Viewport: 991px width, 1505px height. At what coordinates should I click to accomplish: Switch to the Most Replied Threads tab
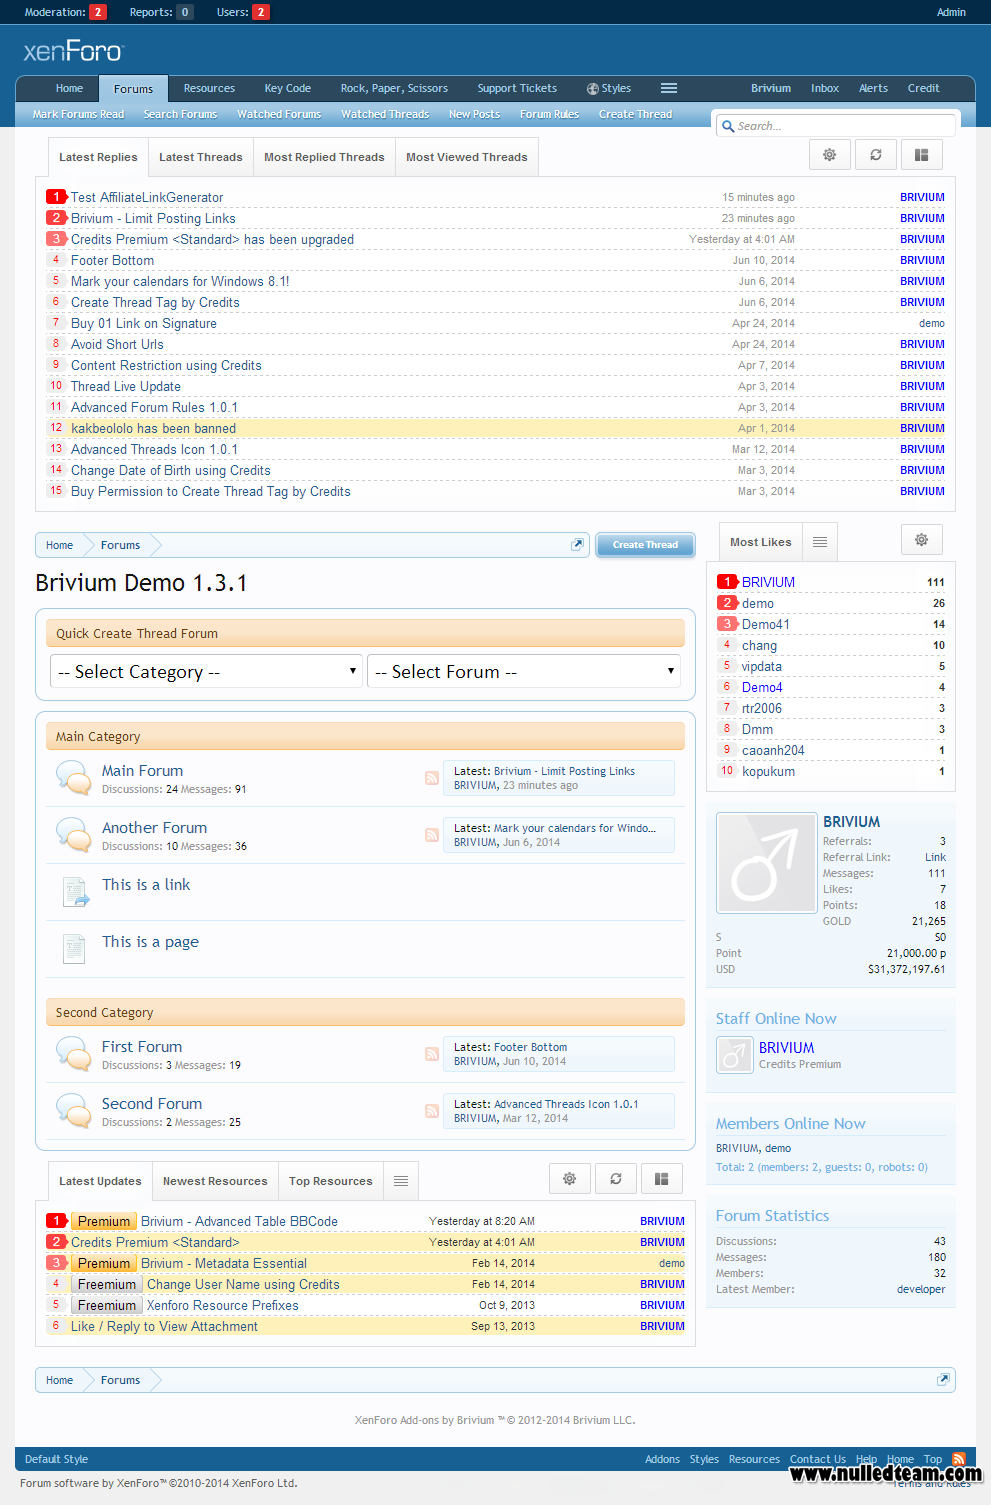point(324,157)
